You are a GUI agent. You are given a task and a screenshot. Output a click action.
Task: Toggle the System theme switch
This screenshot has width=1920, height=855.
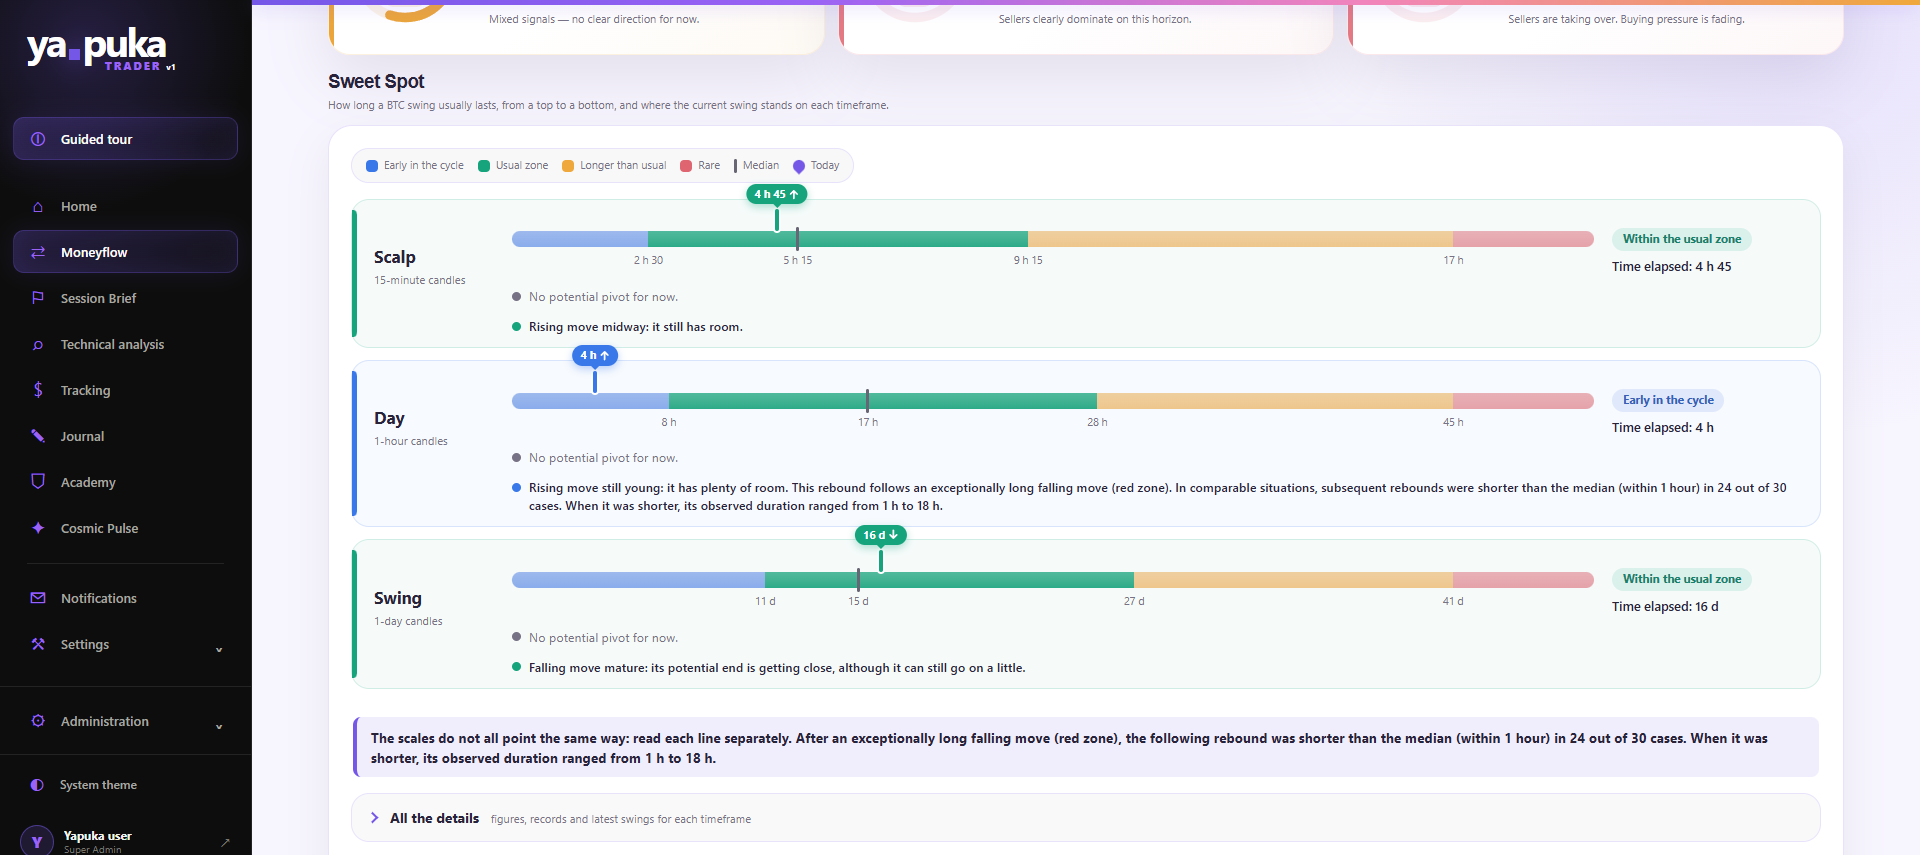(126, 785)
